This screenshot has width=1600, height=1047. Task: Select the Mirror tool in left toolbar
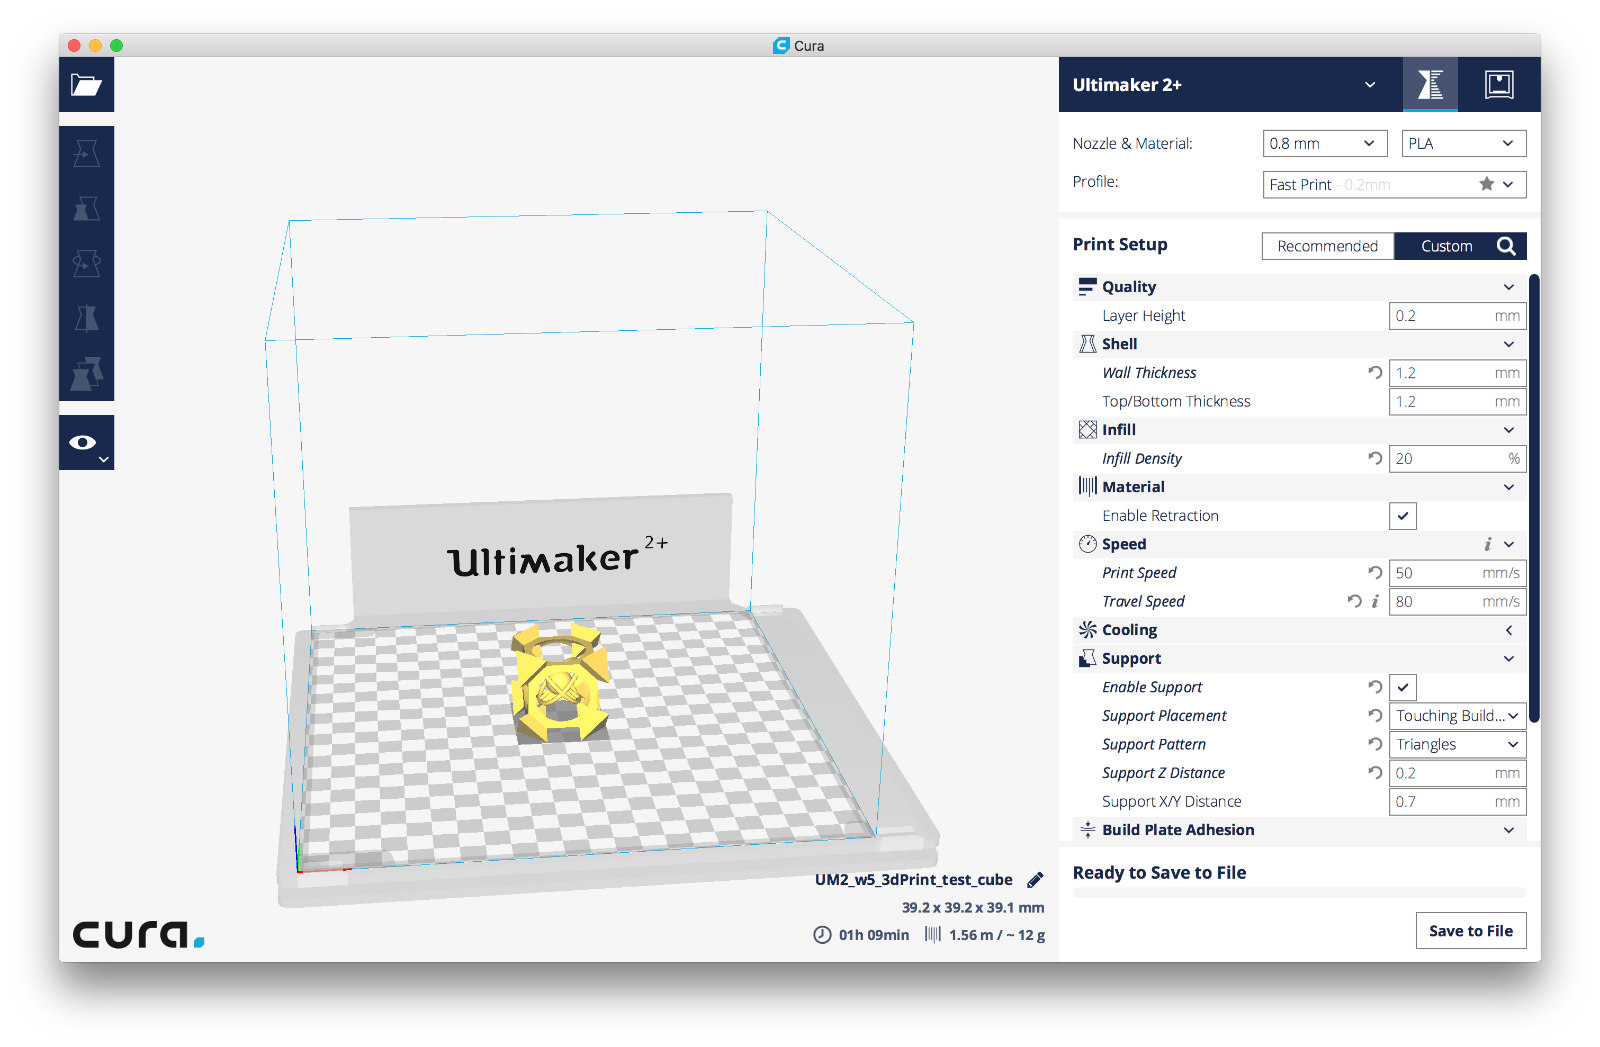pos(86,318)
